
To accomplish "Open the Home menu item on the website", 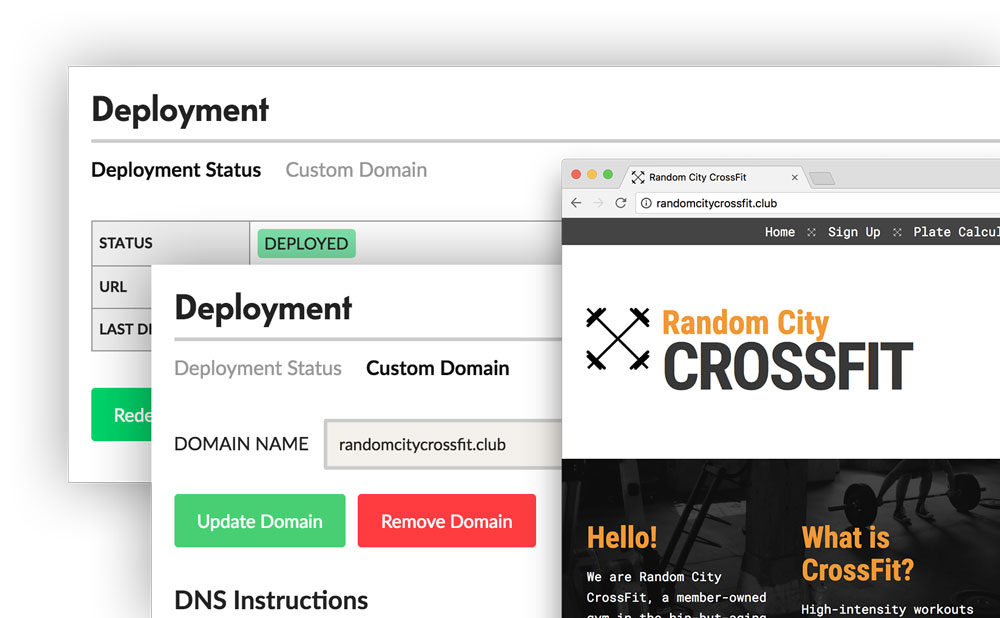I will coord(780,231).
